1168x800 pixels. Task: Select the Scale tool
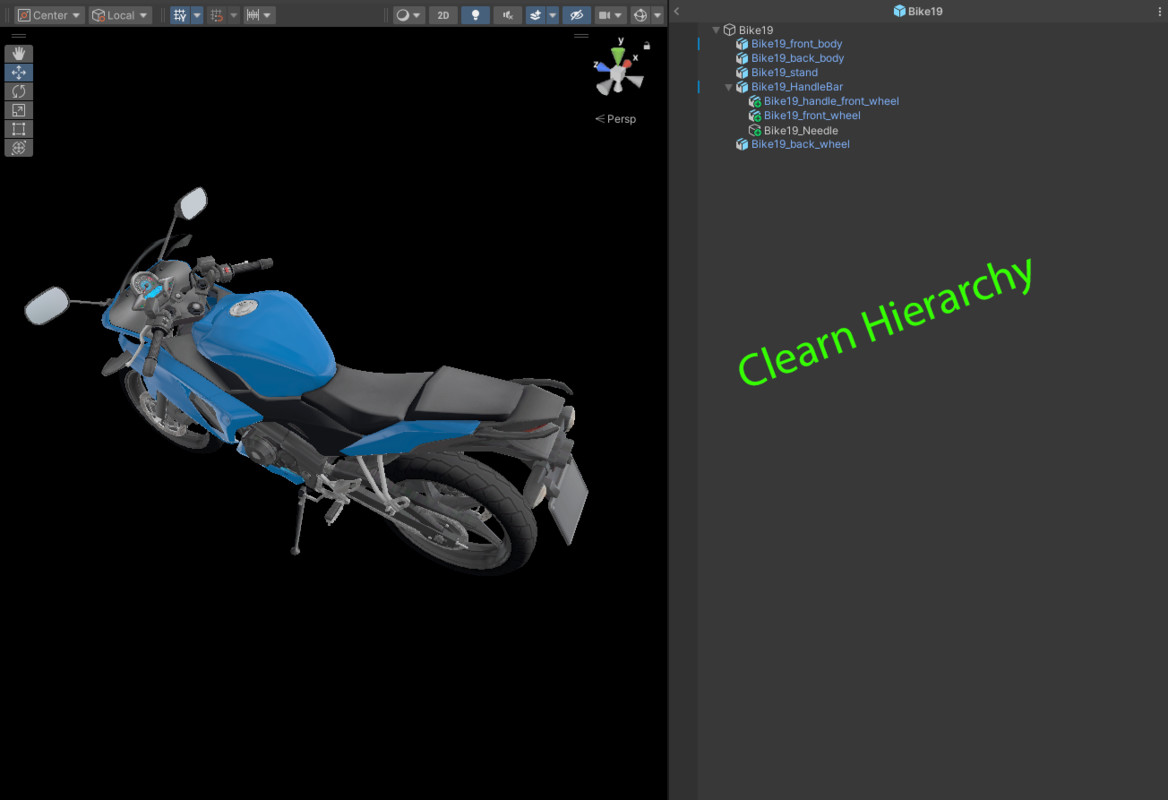[x=18, y=109]
